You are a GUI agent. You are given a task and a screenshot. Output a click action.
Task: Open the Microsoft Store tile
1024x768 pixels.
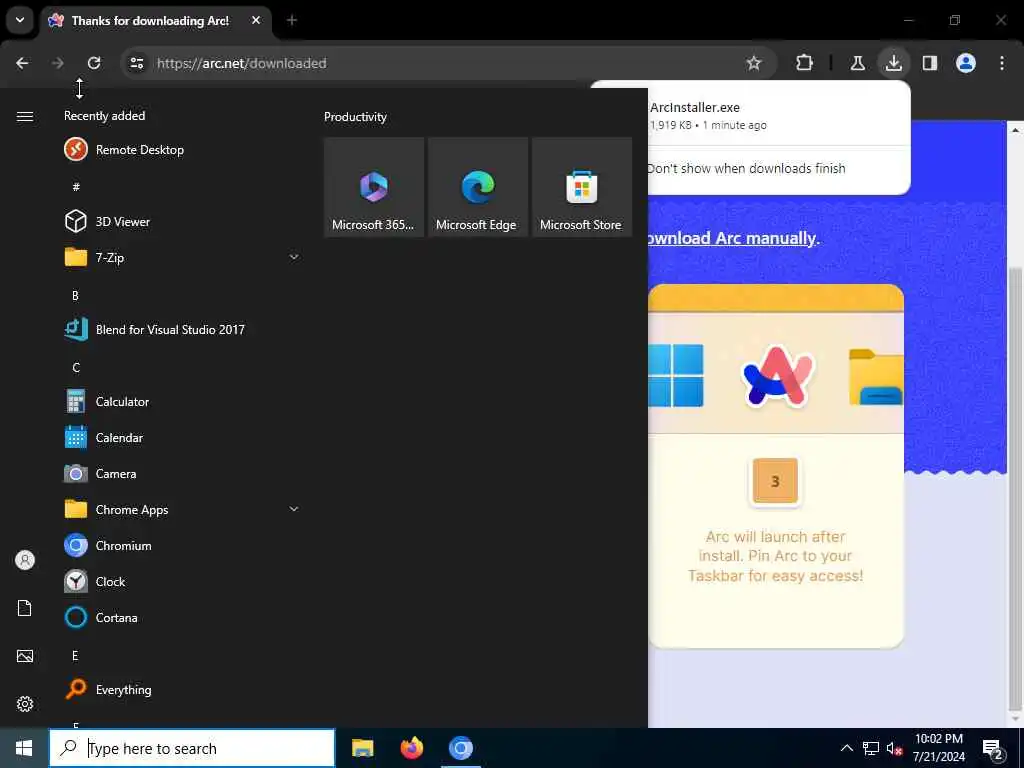point(582,187)
